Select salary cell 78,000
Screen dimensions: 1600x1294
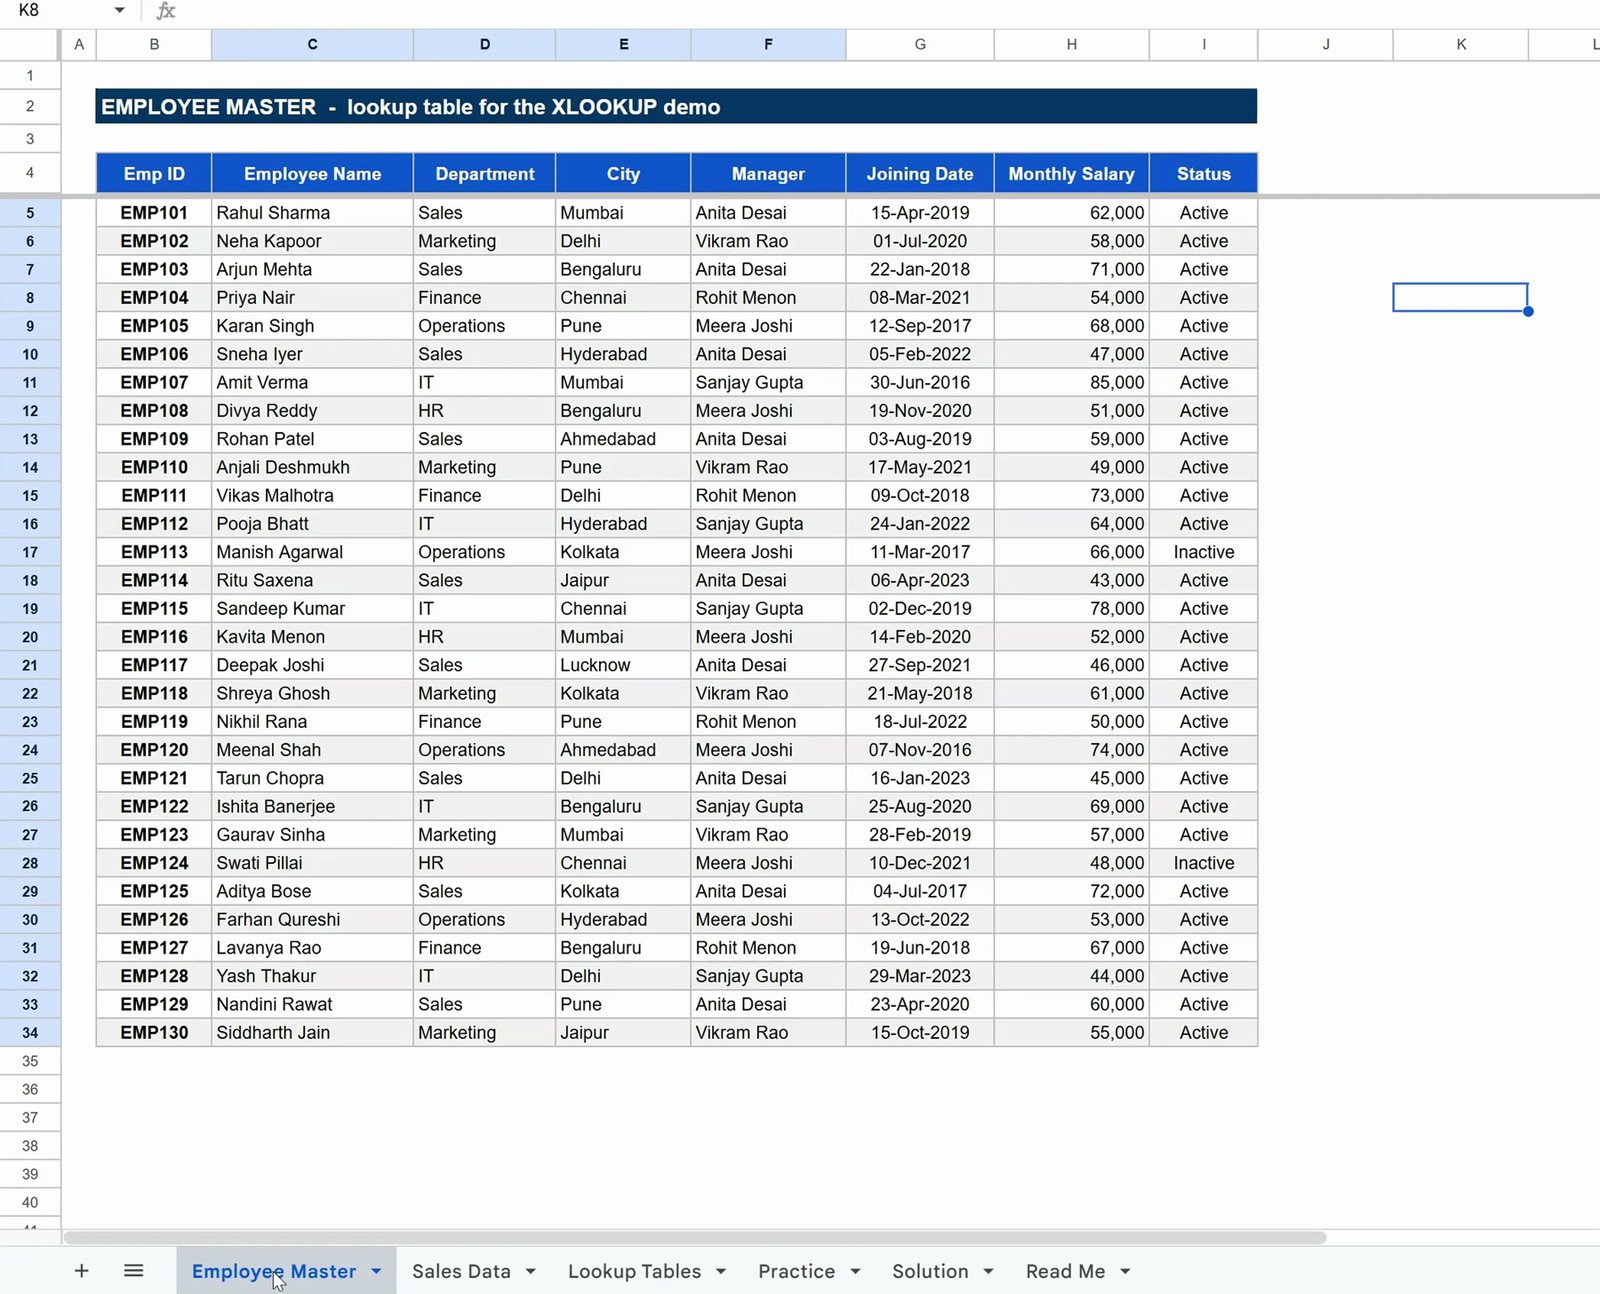[1072, 608]
